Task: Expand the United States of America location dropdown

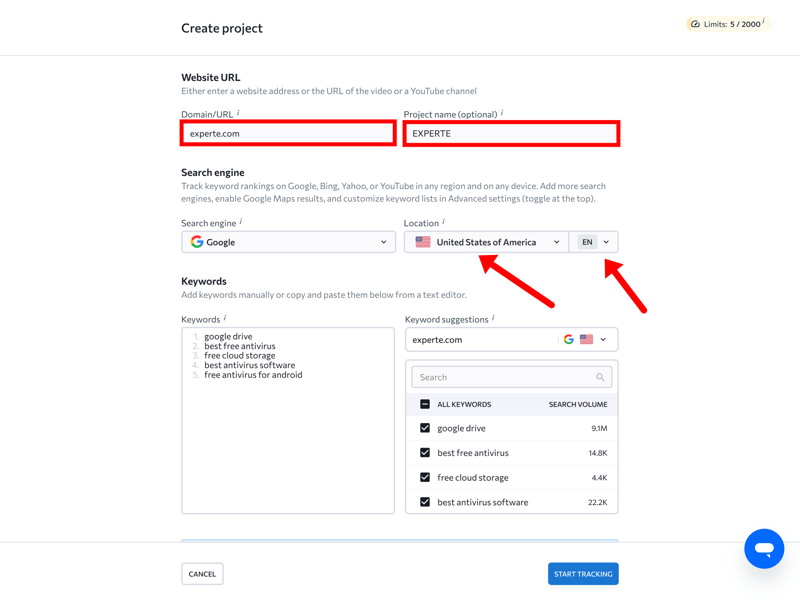Action: (x=486, y=242)
